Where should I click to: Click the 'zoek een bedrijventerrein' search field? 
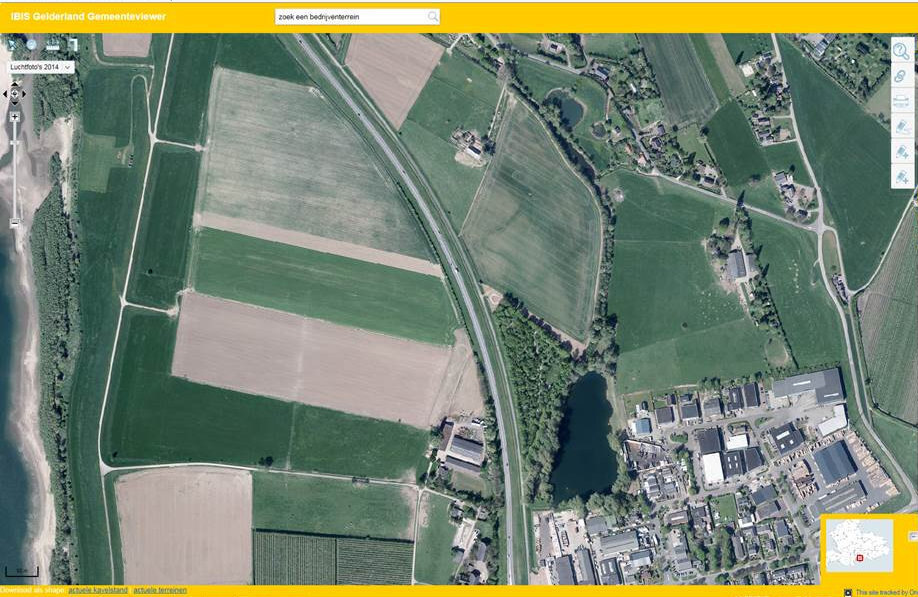pos(350,17)
